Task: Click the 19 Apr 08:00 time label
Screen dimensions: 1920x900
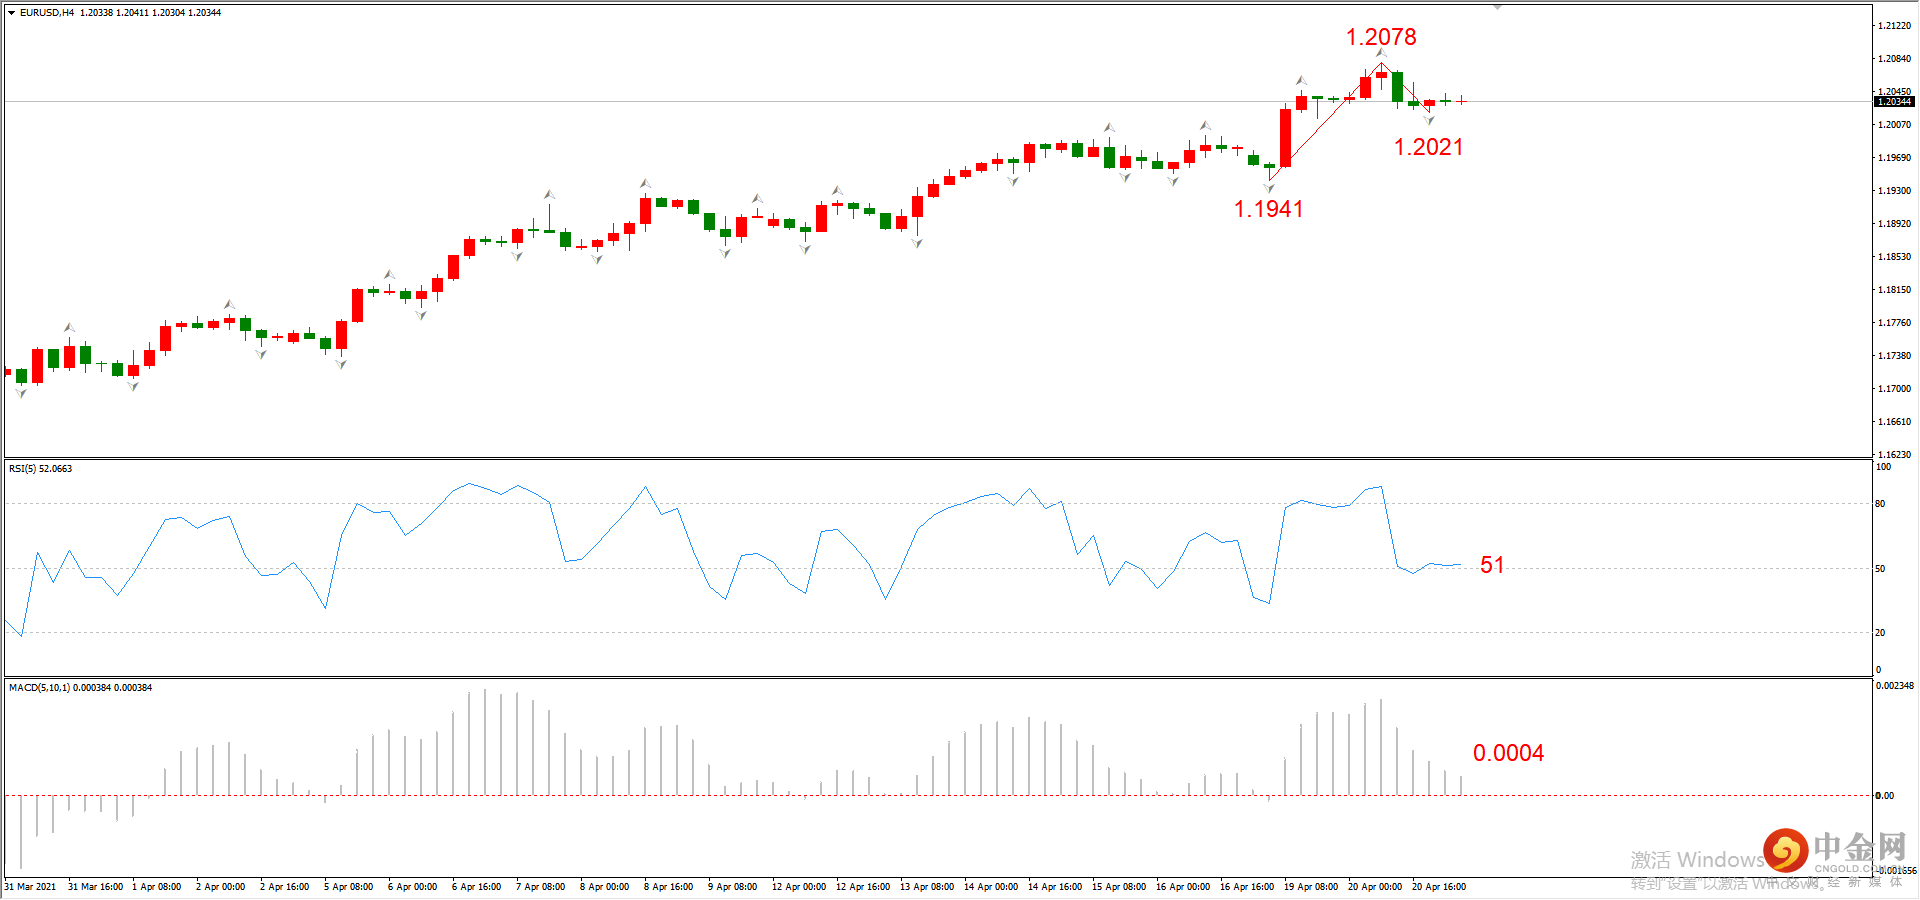Action: (x=1311, y=887)
